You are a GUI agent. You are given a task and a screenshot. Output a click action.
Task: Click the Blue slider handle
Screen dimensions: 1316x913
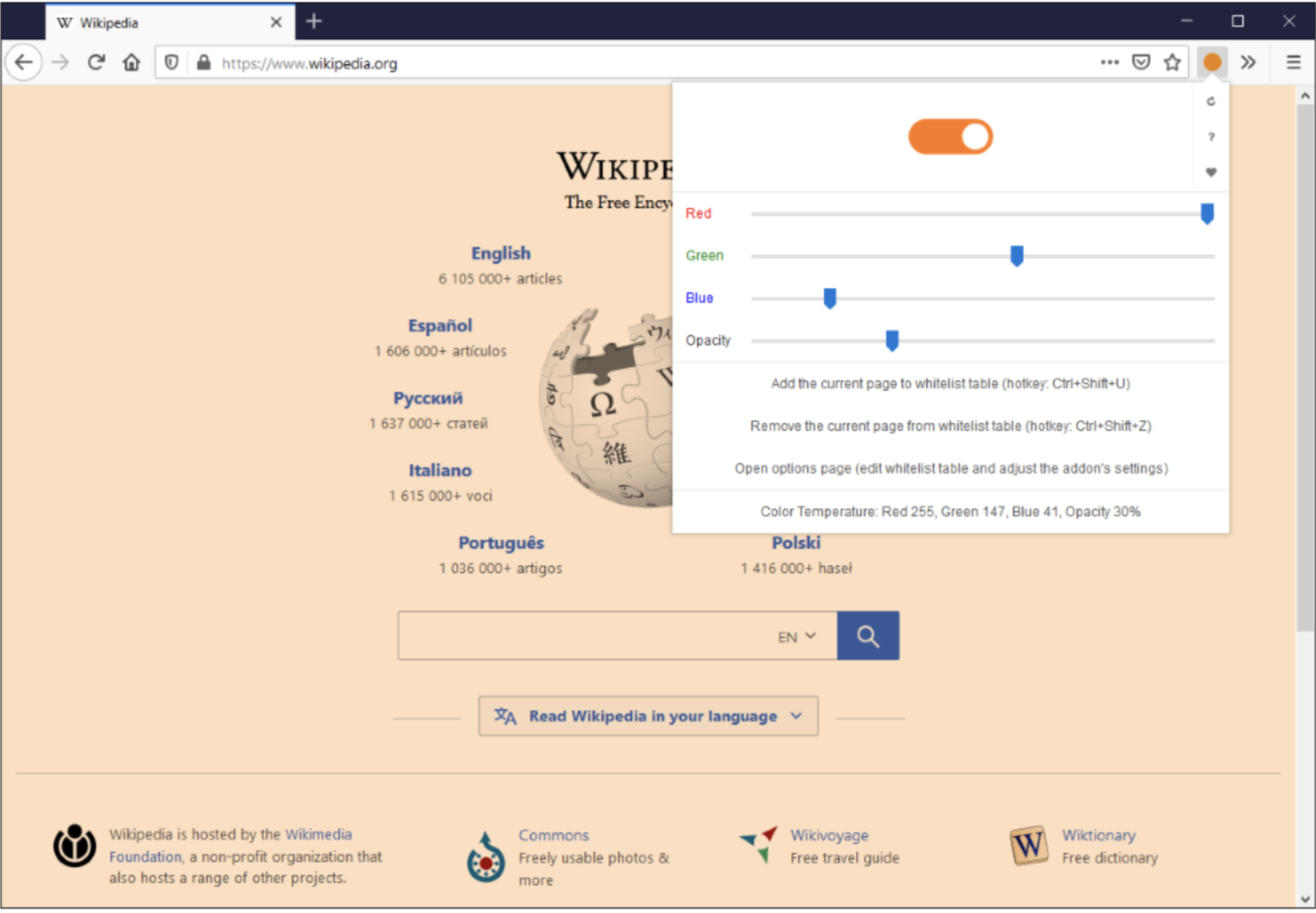point(829,298)
